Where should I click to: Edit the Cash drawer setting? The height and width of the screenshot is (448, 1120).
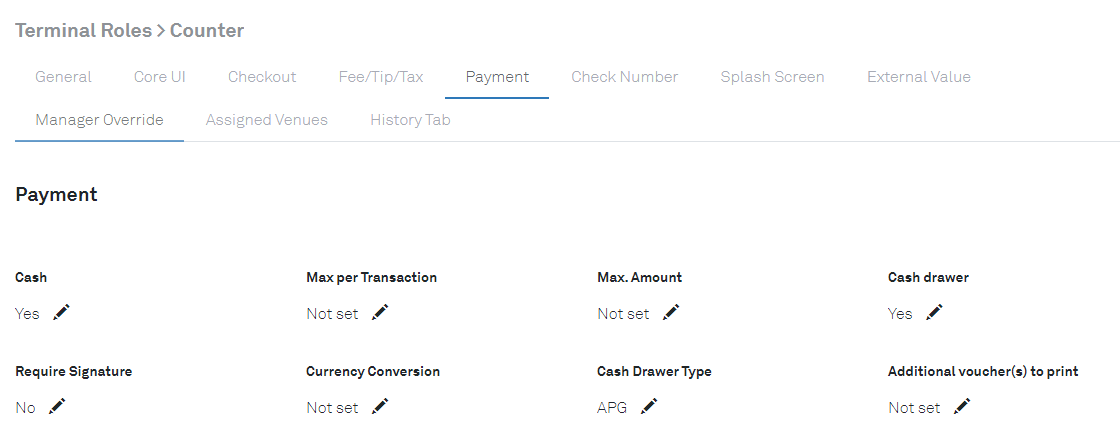point(934,313)
